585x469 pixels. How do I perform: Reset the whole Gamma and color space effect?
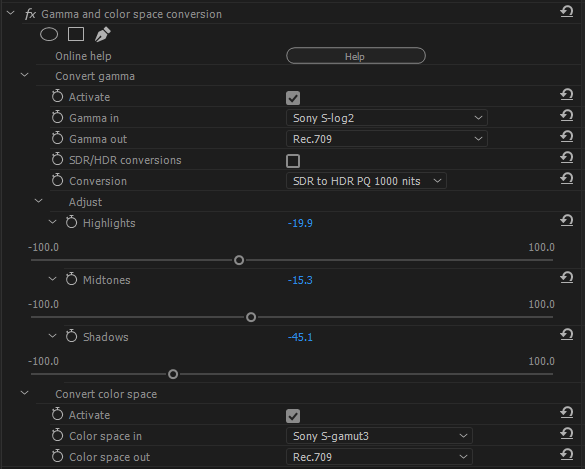tap(566, 12)
